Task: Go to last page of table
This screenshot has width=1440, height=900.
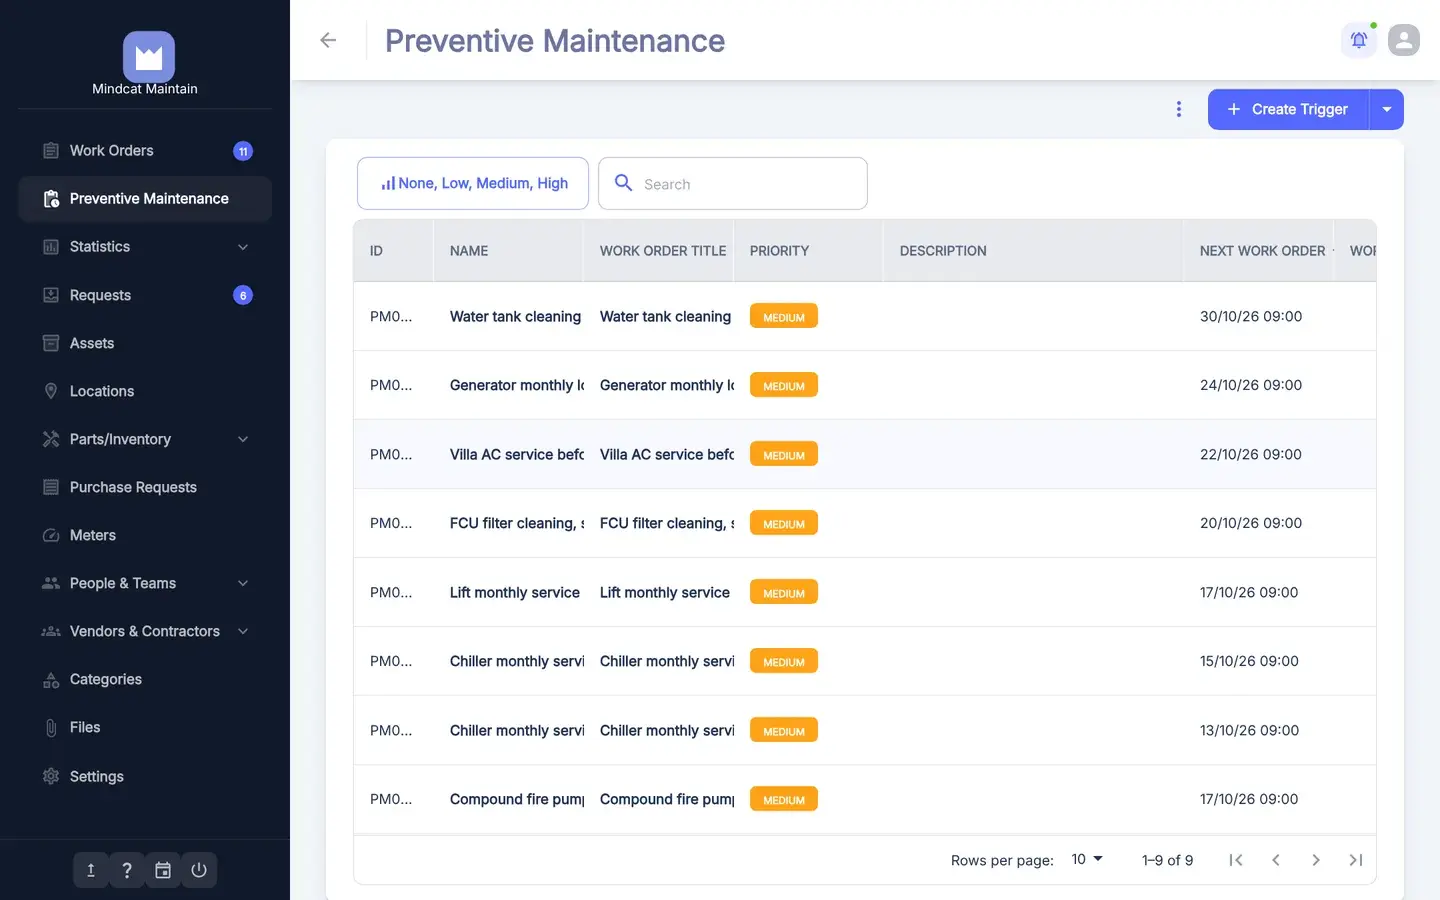Action: click(1356, 860)
